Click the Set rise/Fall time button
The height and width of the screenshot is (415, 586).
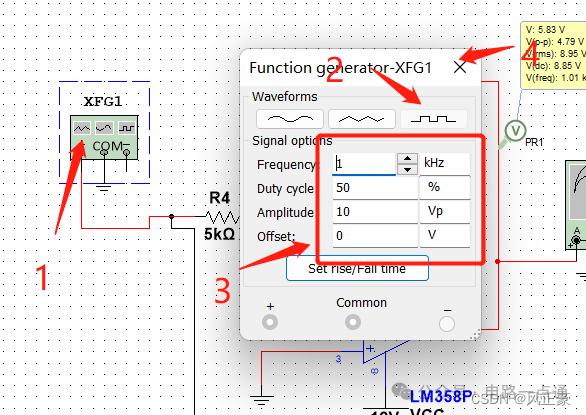[357, 268]
